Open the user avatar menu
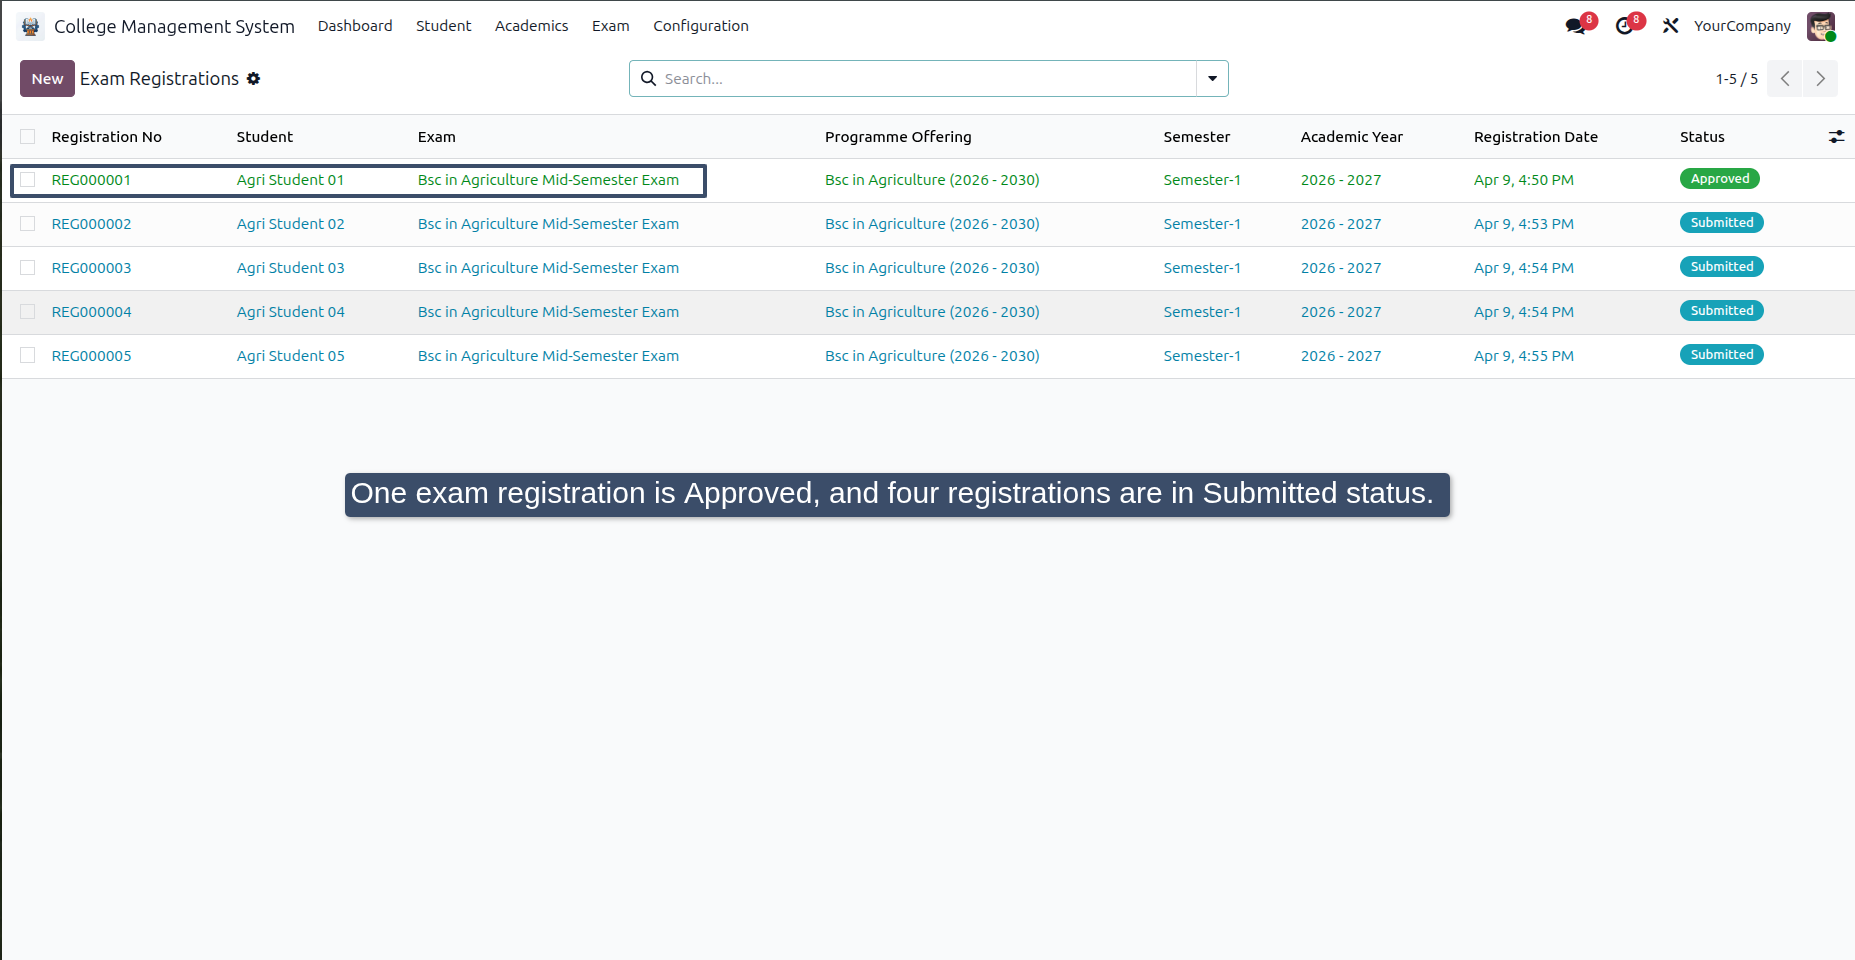The width and height of the screenshot is (1855, 960). click(1820, 26)
